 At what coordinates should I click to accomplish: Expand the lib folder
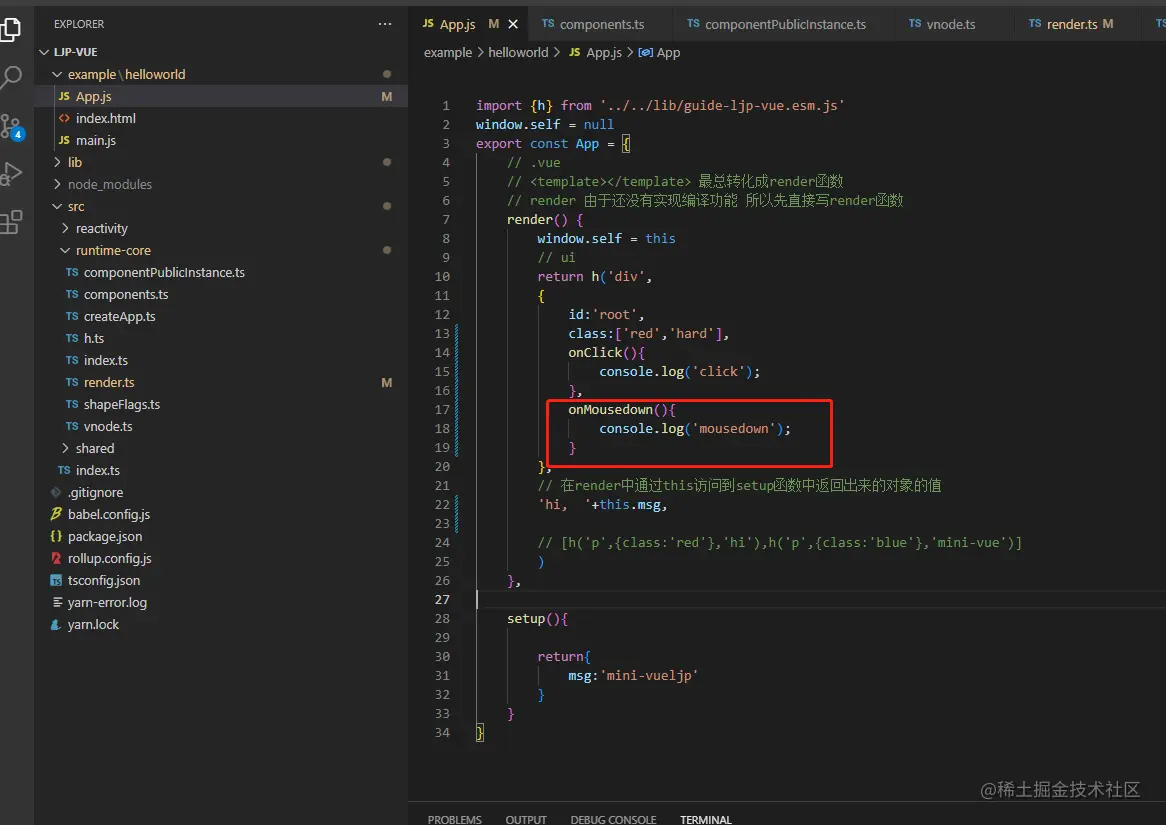point(57,162)
